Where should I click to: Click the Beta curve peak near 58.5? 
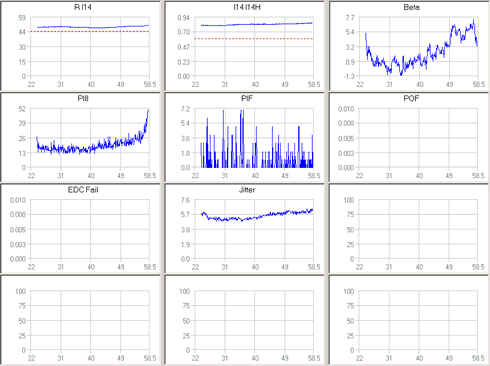(x=473, y=21)
